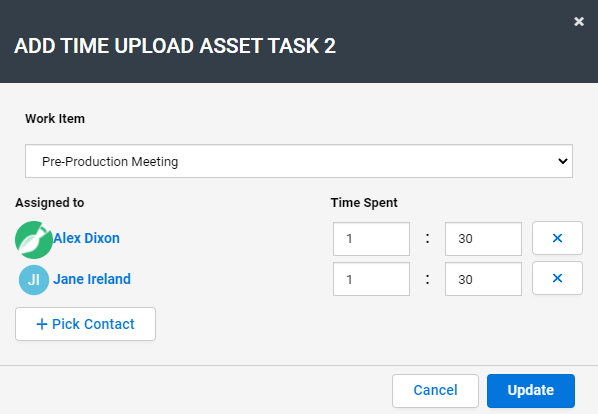This screenshot has height=414, width=598.
Task: Open the Work Item dropdown
Action: pyautogui.click(x=299, y=161)
